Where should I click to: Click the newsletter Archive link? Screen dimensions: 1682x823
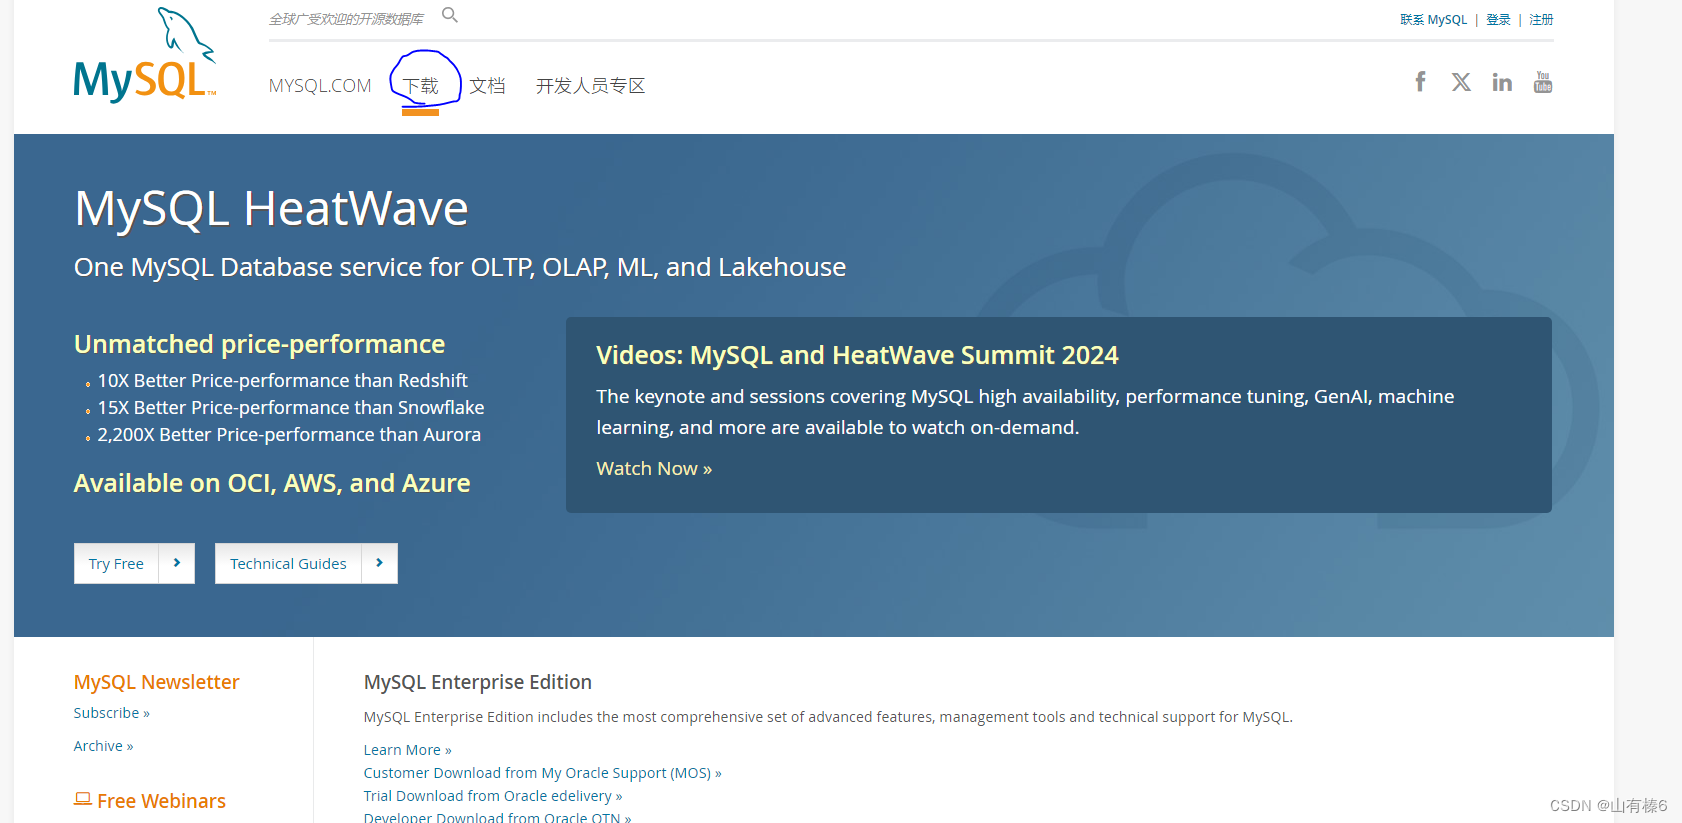[x=103, y=746]
